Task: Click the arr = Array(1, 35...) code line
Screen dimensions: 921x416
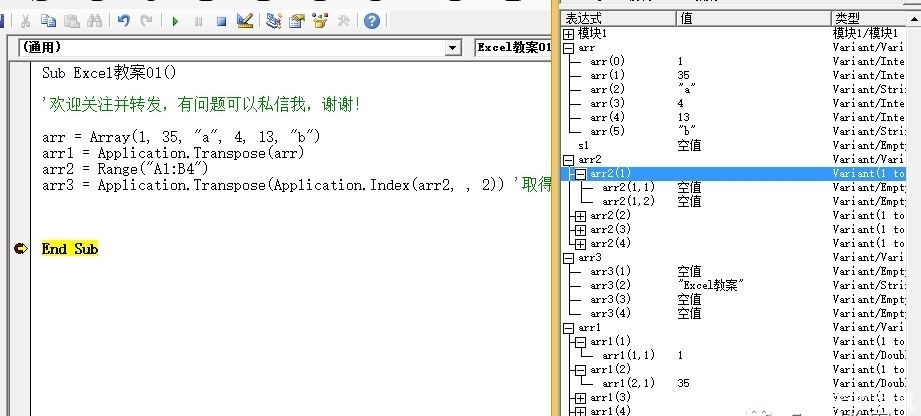Action: [x=181, y=137]
